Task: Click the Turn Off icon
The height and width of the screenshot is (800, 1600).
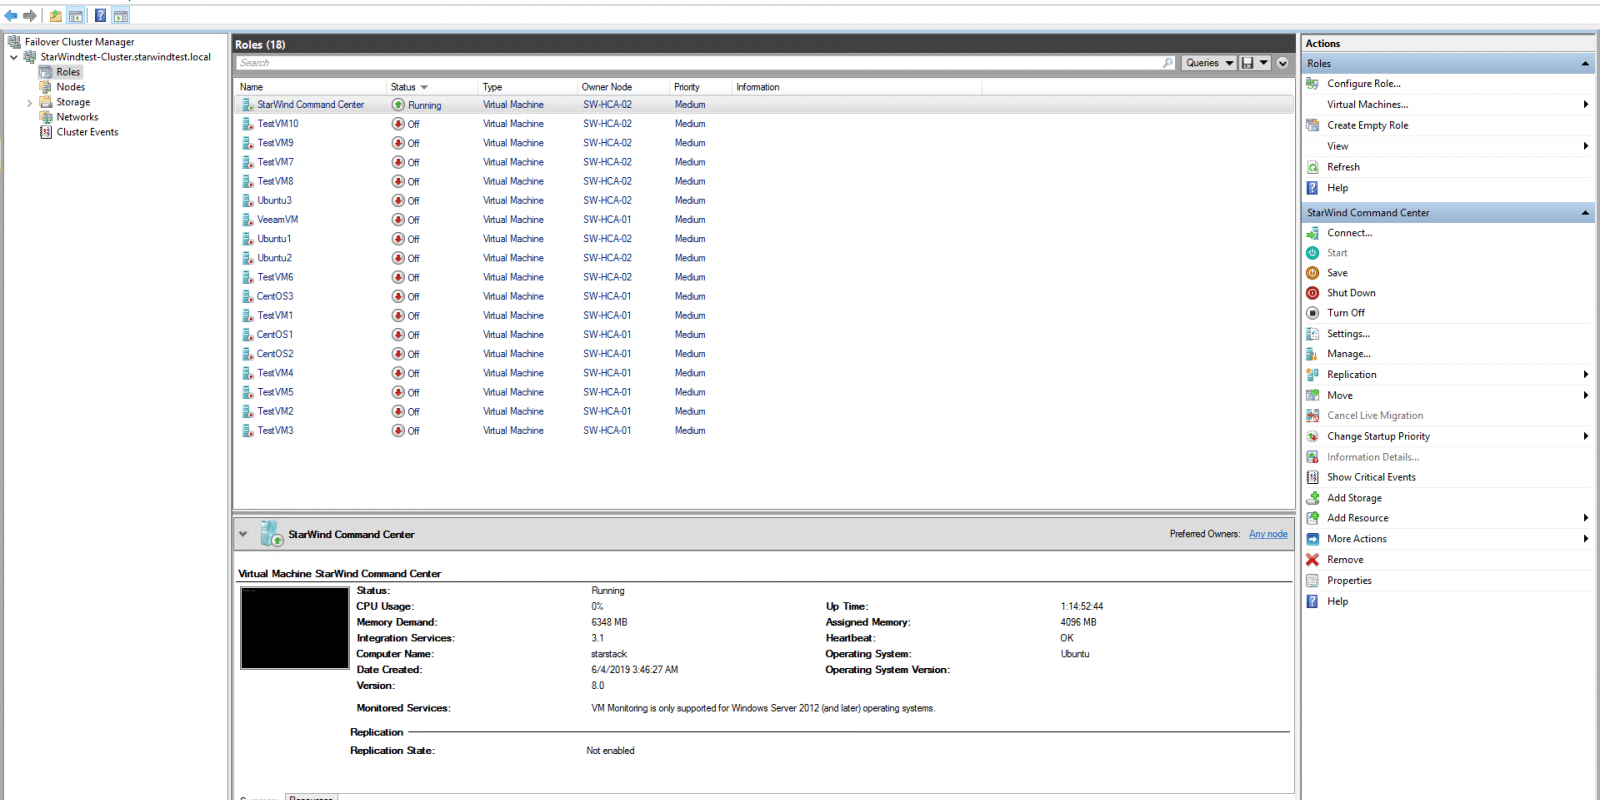Action: click(x=1313, y=313)
